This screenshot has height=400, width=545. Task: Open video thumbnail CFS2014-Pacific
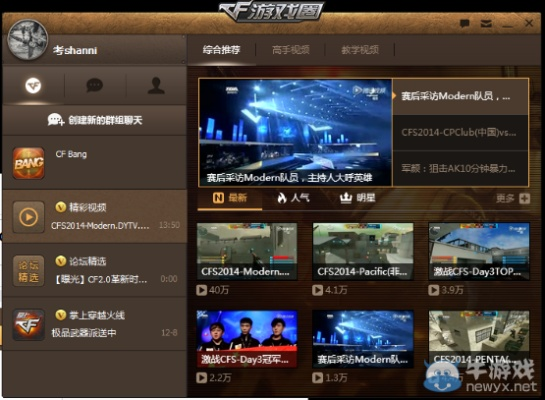[x=363, y=251]
